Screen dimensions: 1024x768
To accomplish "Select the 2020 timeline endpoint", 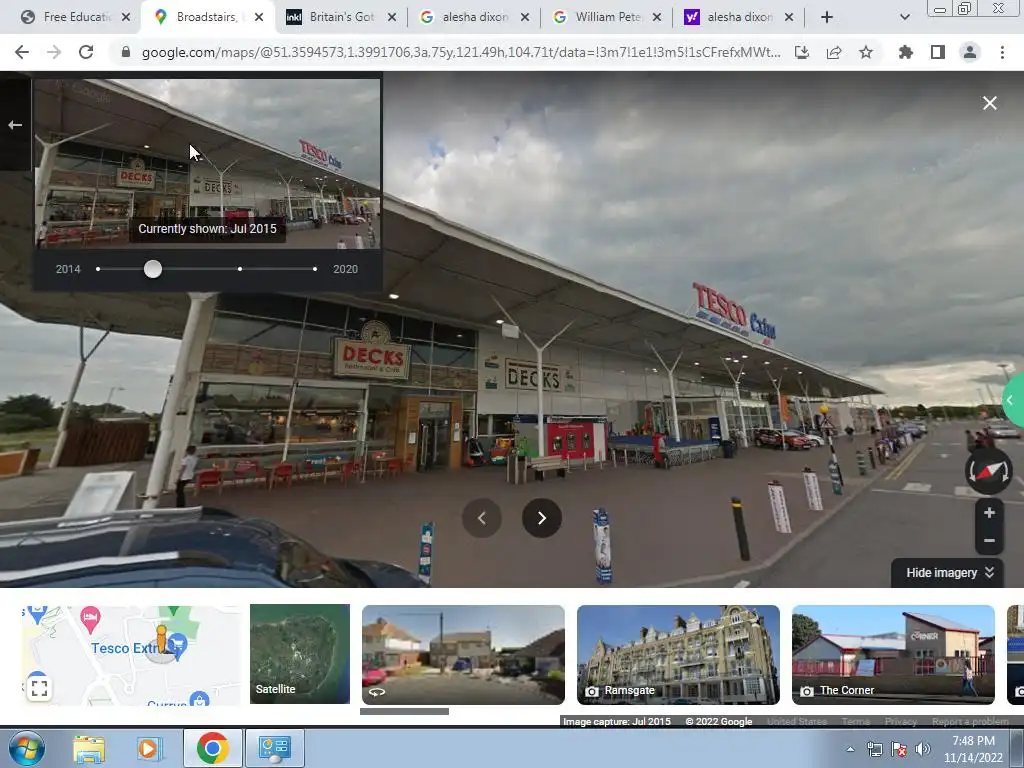I will pyautogui.click(x=315, y=269).
